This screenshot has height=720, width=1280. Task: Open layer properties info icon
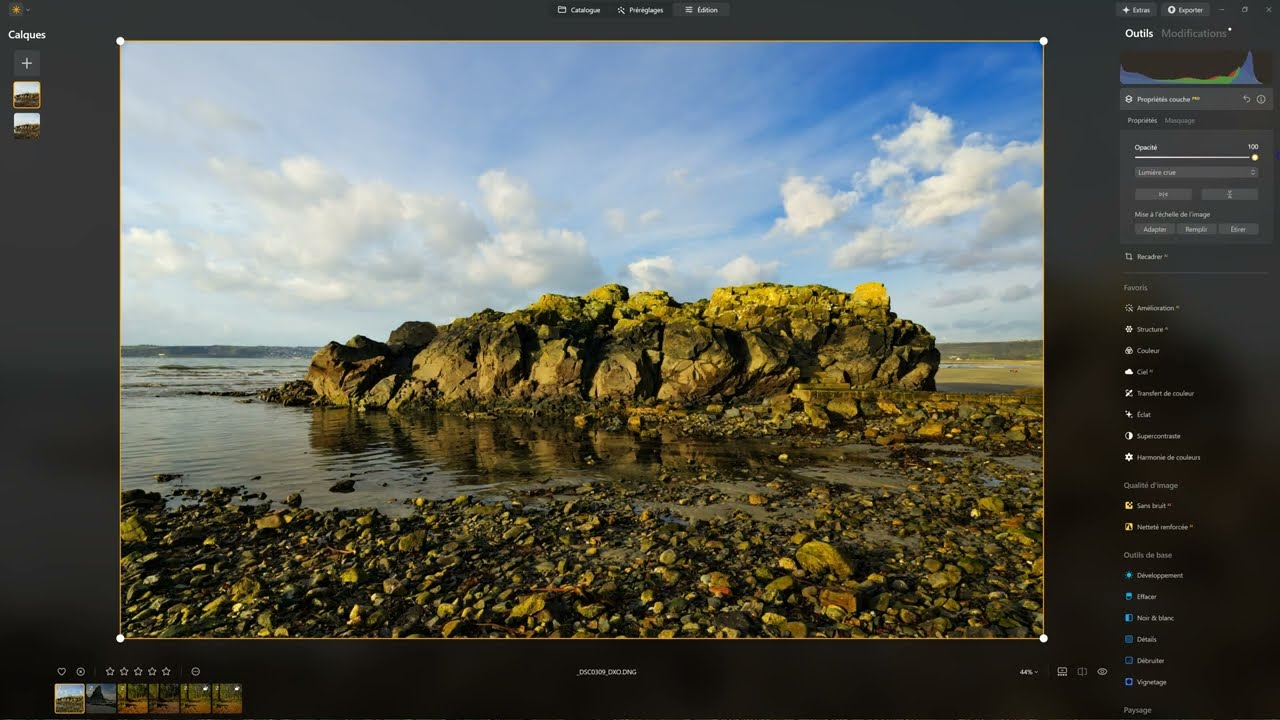click(1261, 99)
